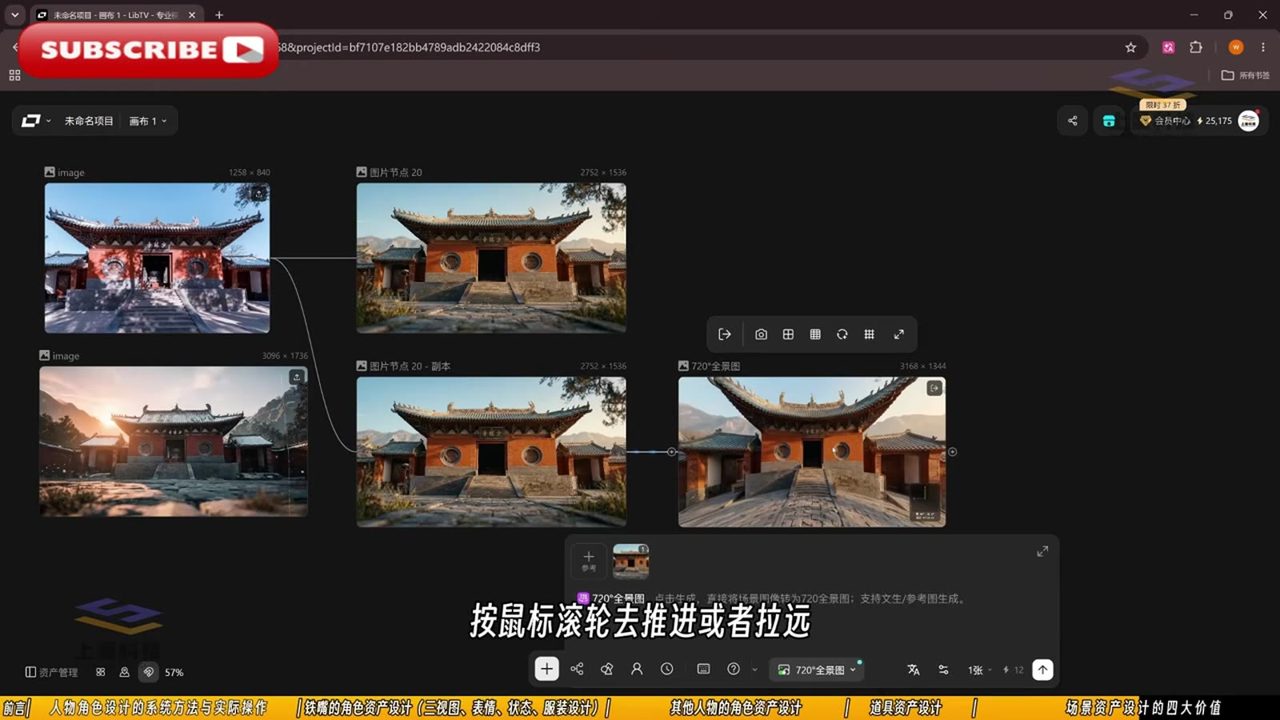Click the nine-cell hash grid icon in image toolbar
Image resolution: width=1280 pixels, height=720 pixels.
pyautogui.click(x=869, y=334)
